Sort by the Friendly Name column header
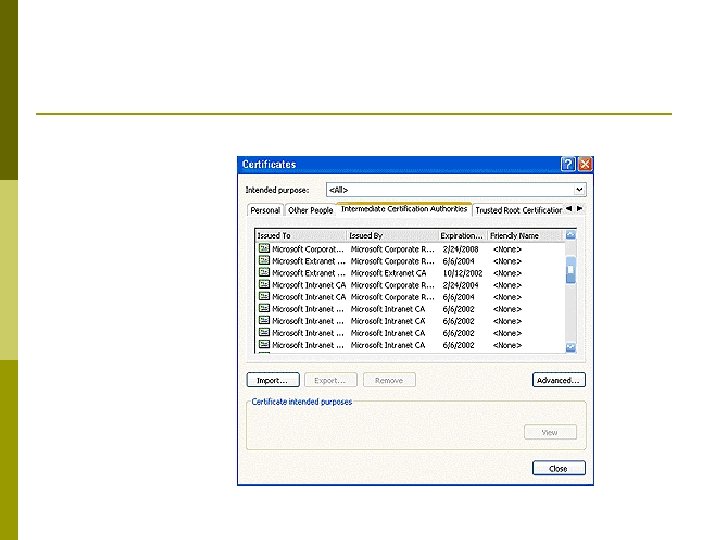Screen dimensions: 720x540 click(x=525, y=236)
